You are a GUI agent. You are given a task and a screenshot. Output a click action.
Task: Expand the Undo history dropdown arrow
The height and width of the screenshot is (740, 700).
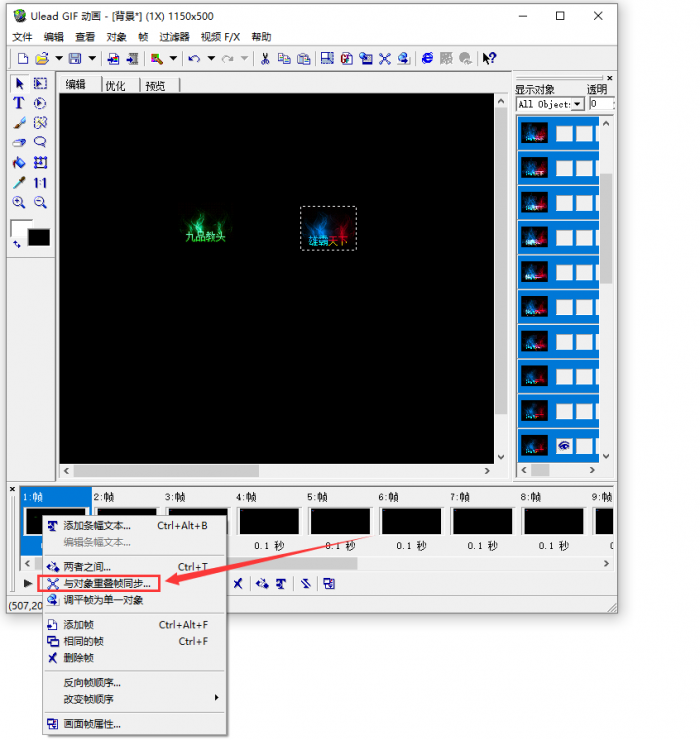210,59
